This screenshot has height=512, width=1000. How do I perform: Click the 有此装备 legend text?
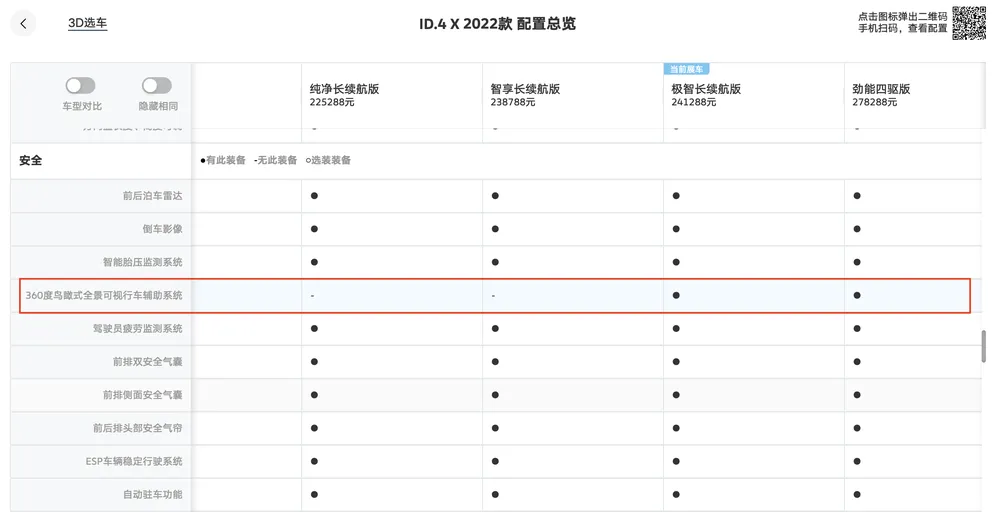pyautogui.click(x=226, y=160)
